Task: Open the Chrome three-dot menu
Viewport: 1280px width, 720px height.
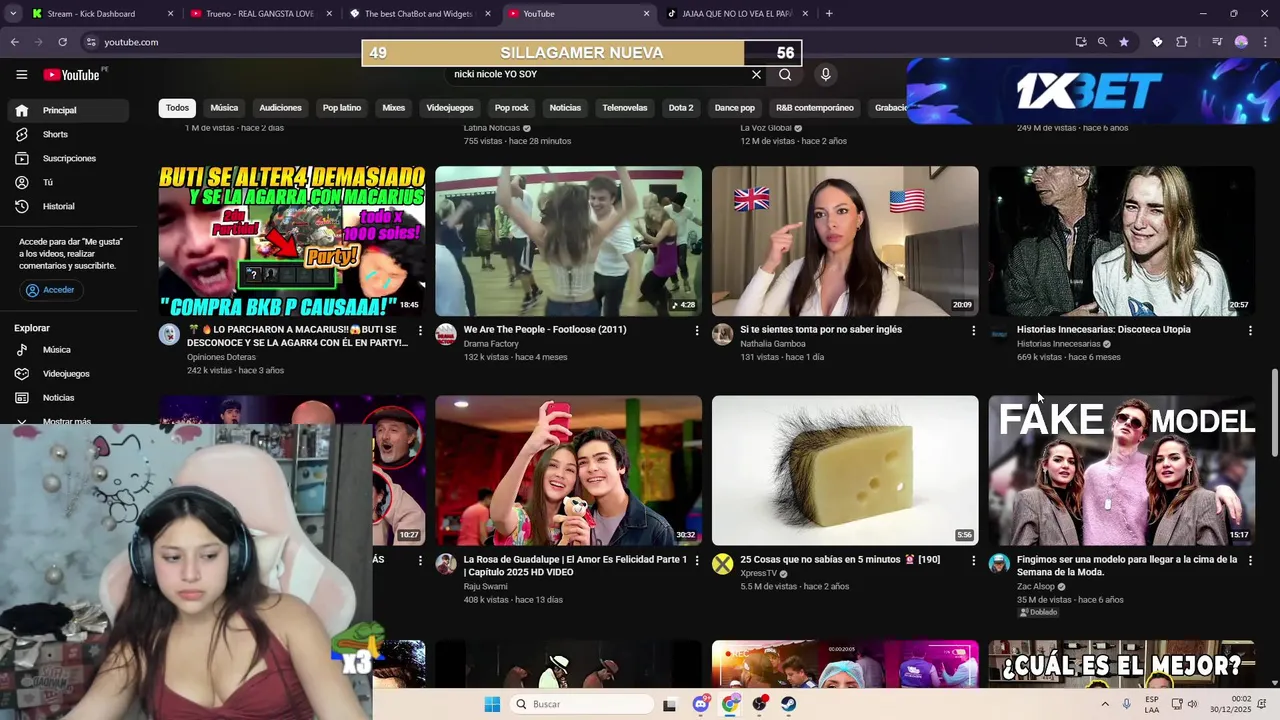Action: 1264,42
